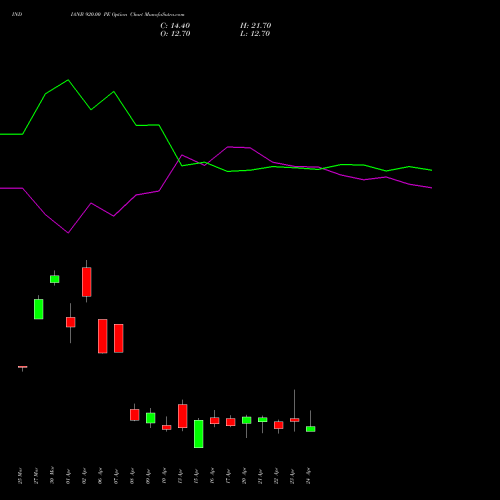Click the 23 Apr date label

pyautogui.click(x=292, y=476)
